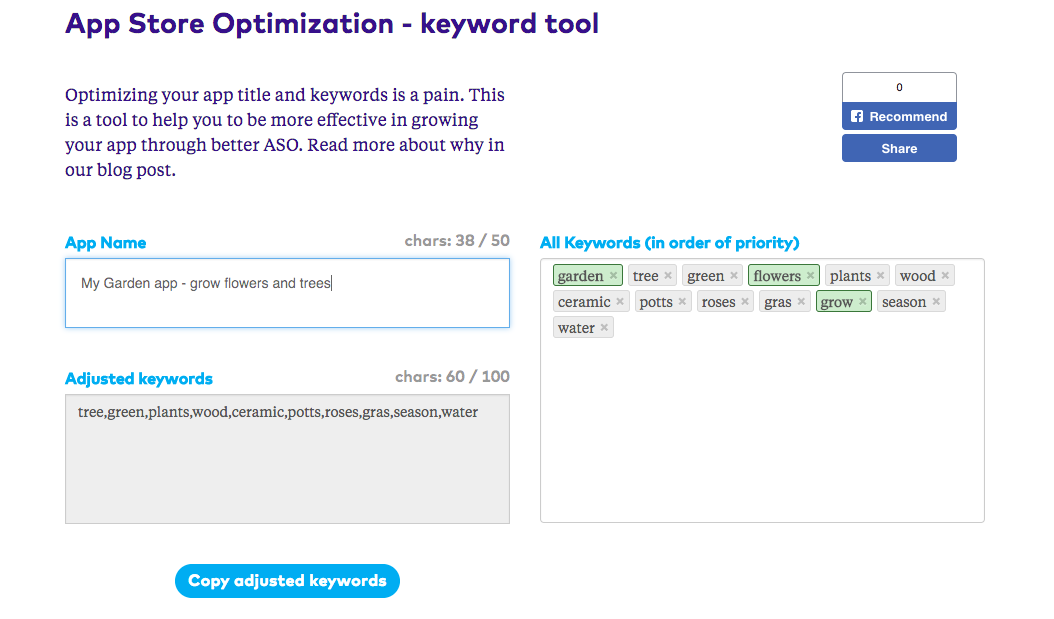Viewport: 1054px width, 619px height.
Task: Delete "water" by clicking its × icon
Action: tap(605, 326)
